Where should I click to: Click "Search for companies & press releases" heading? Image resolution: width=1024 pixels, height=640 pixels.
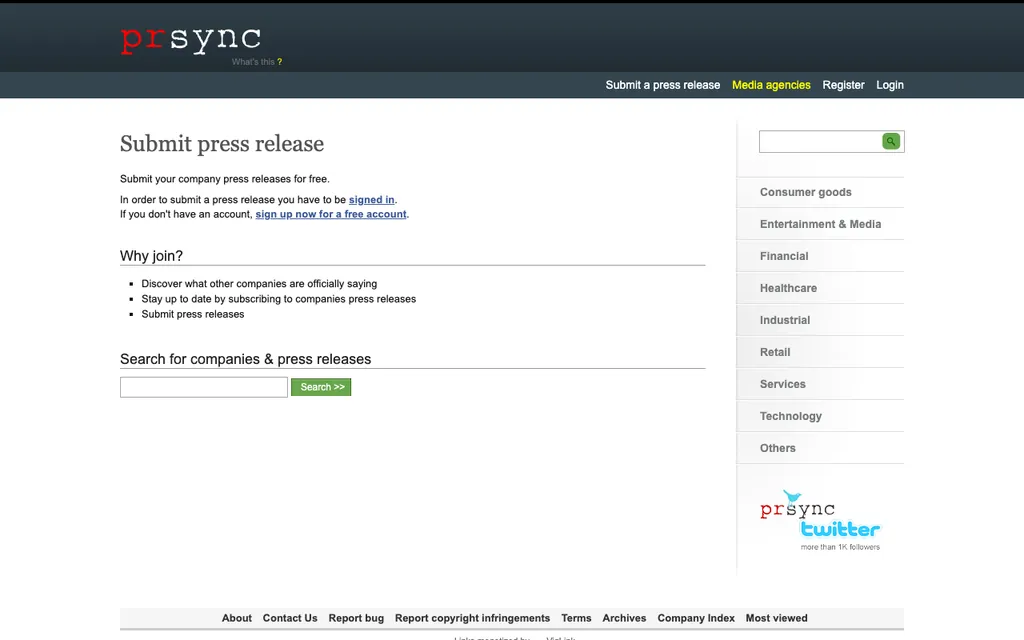point(246,359)
